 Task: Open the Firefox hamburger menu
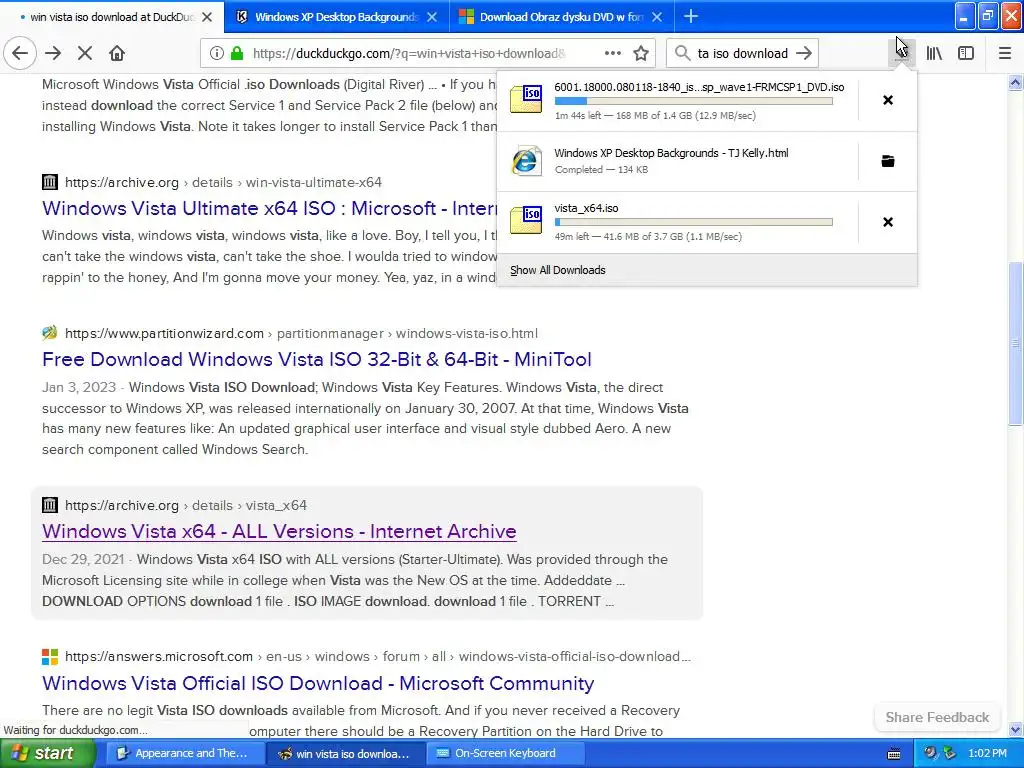pos(1005,53)
